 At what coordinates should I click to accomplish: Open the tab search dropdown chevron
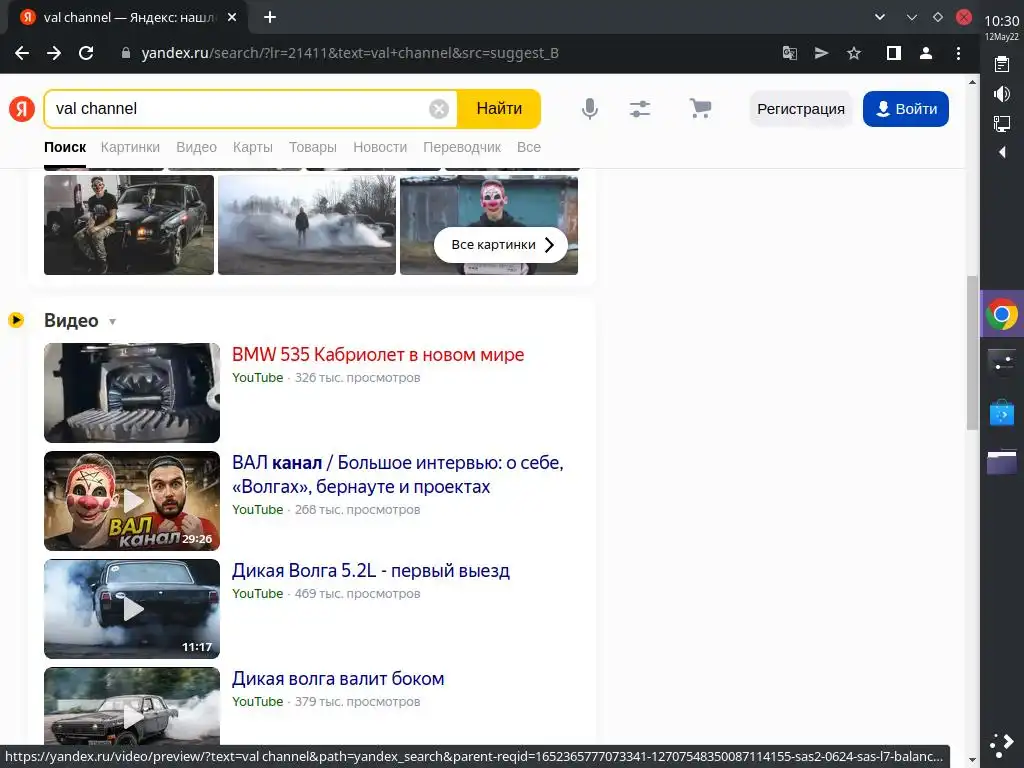pos(880,17)
